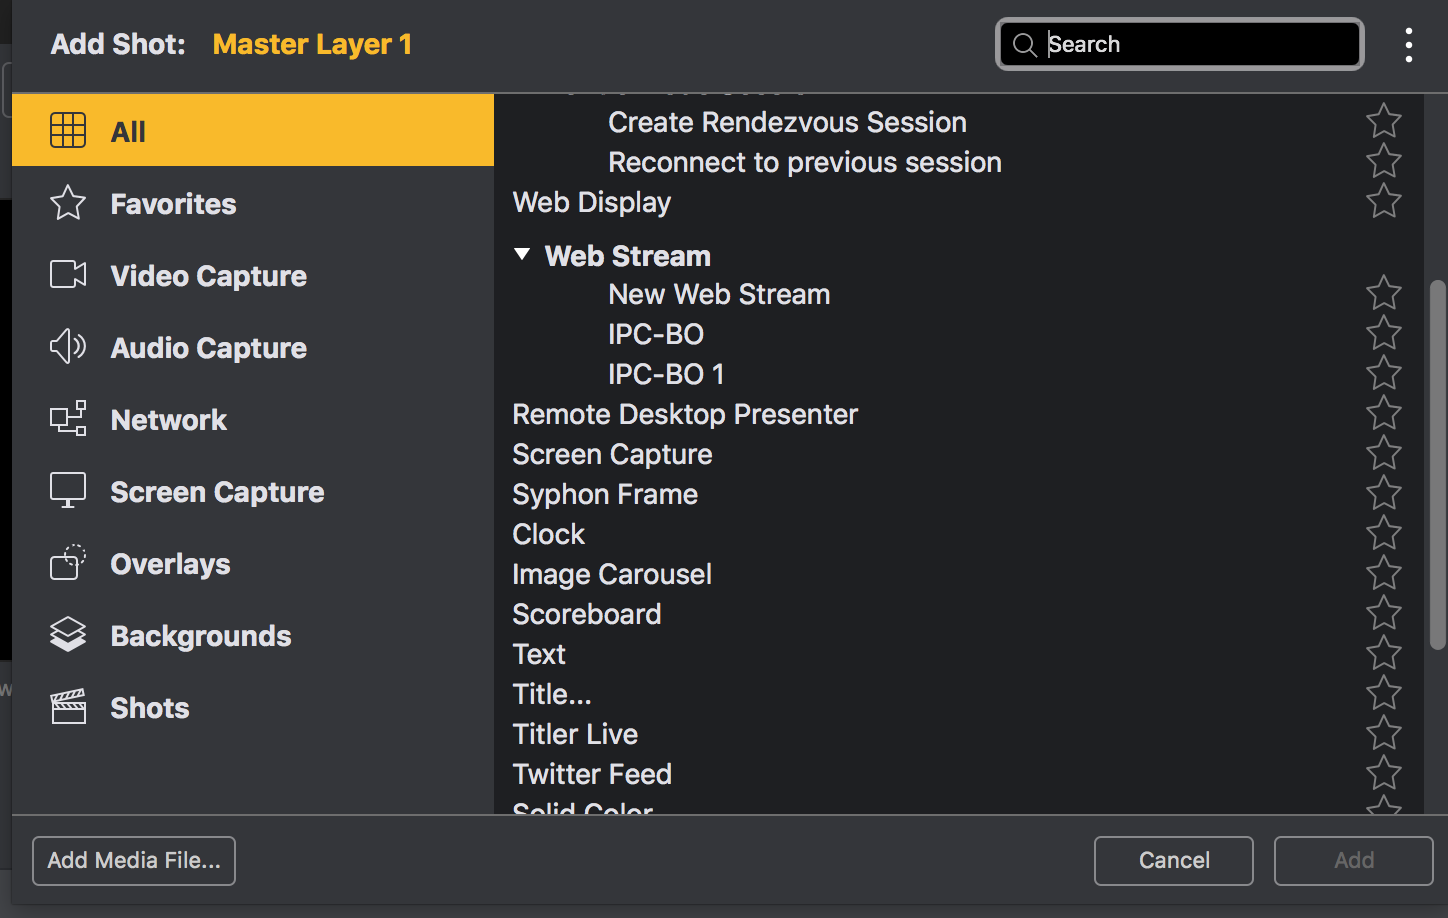Screen dimensions: 1448x918
Task: Click the Shots clapperboard icon
Action: point(68,707)
